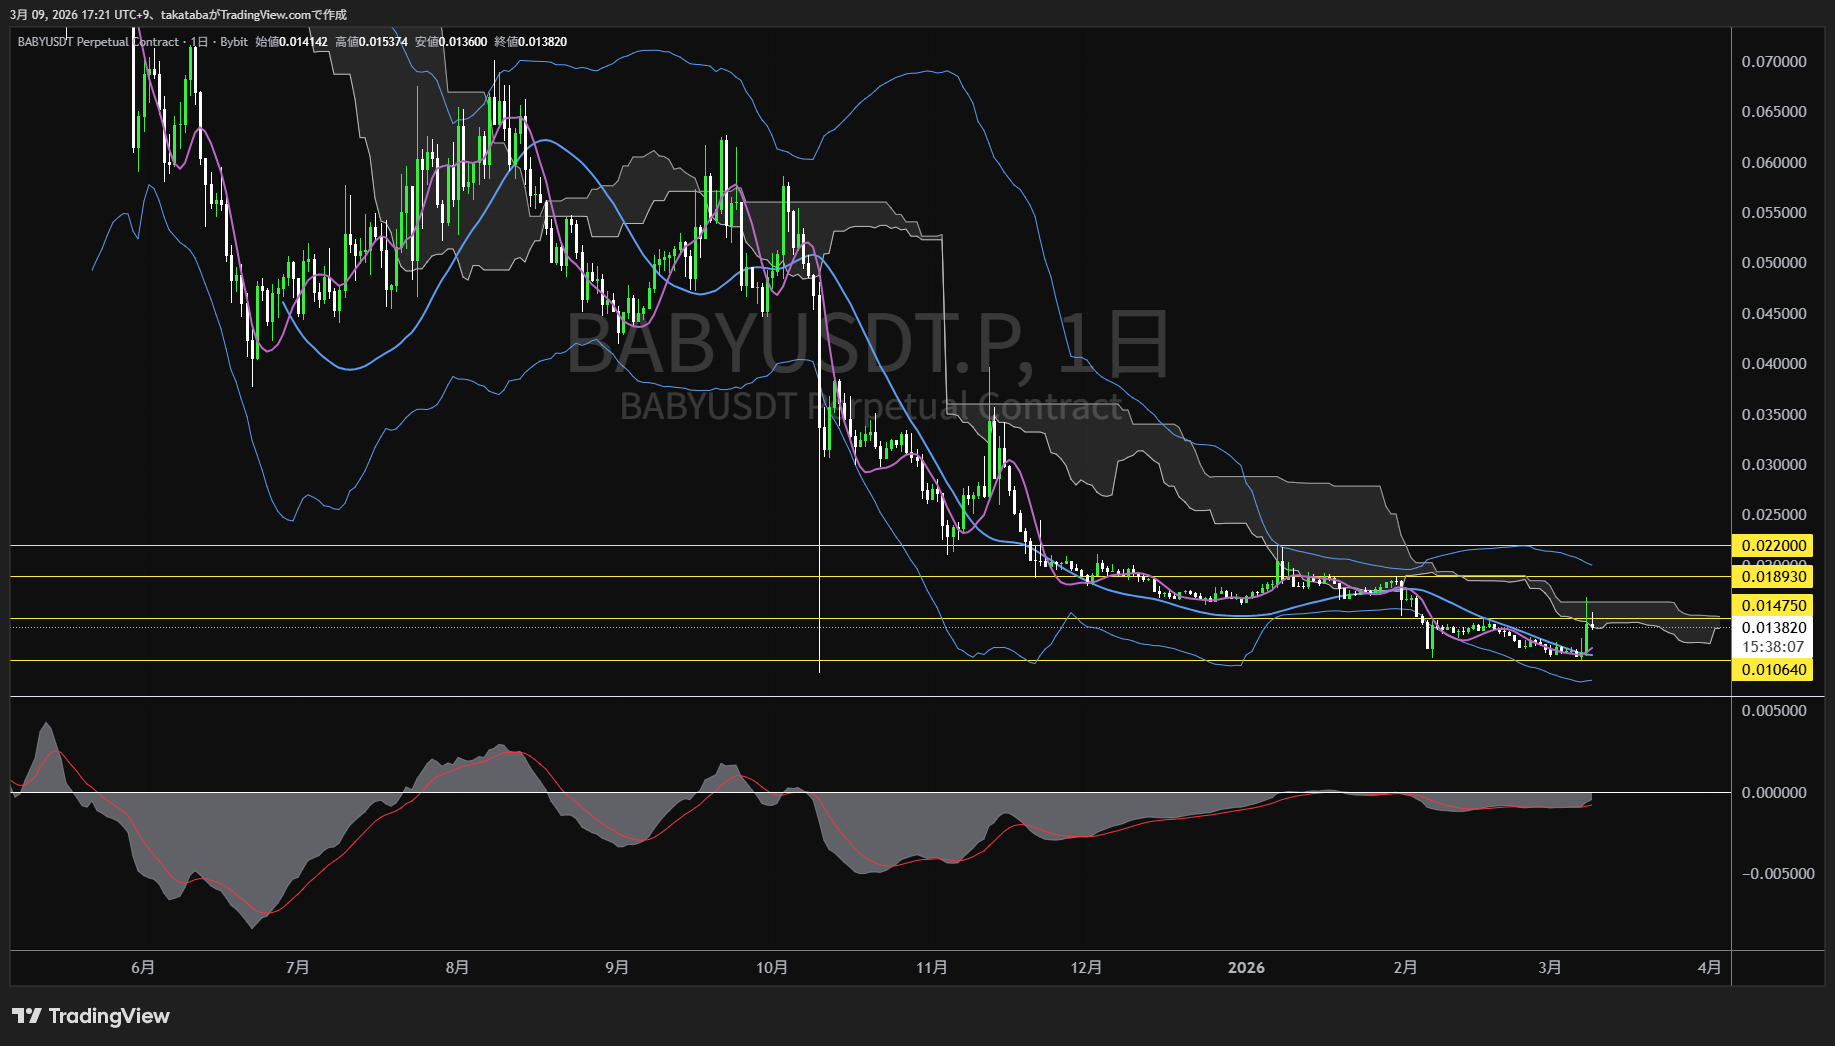Click the 10月 label on time axis
1835x1046 pixels.
pos(772,967)
